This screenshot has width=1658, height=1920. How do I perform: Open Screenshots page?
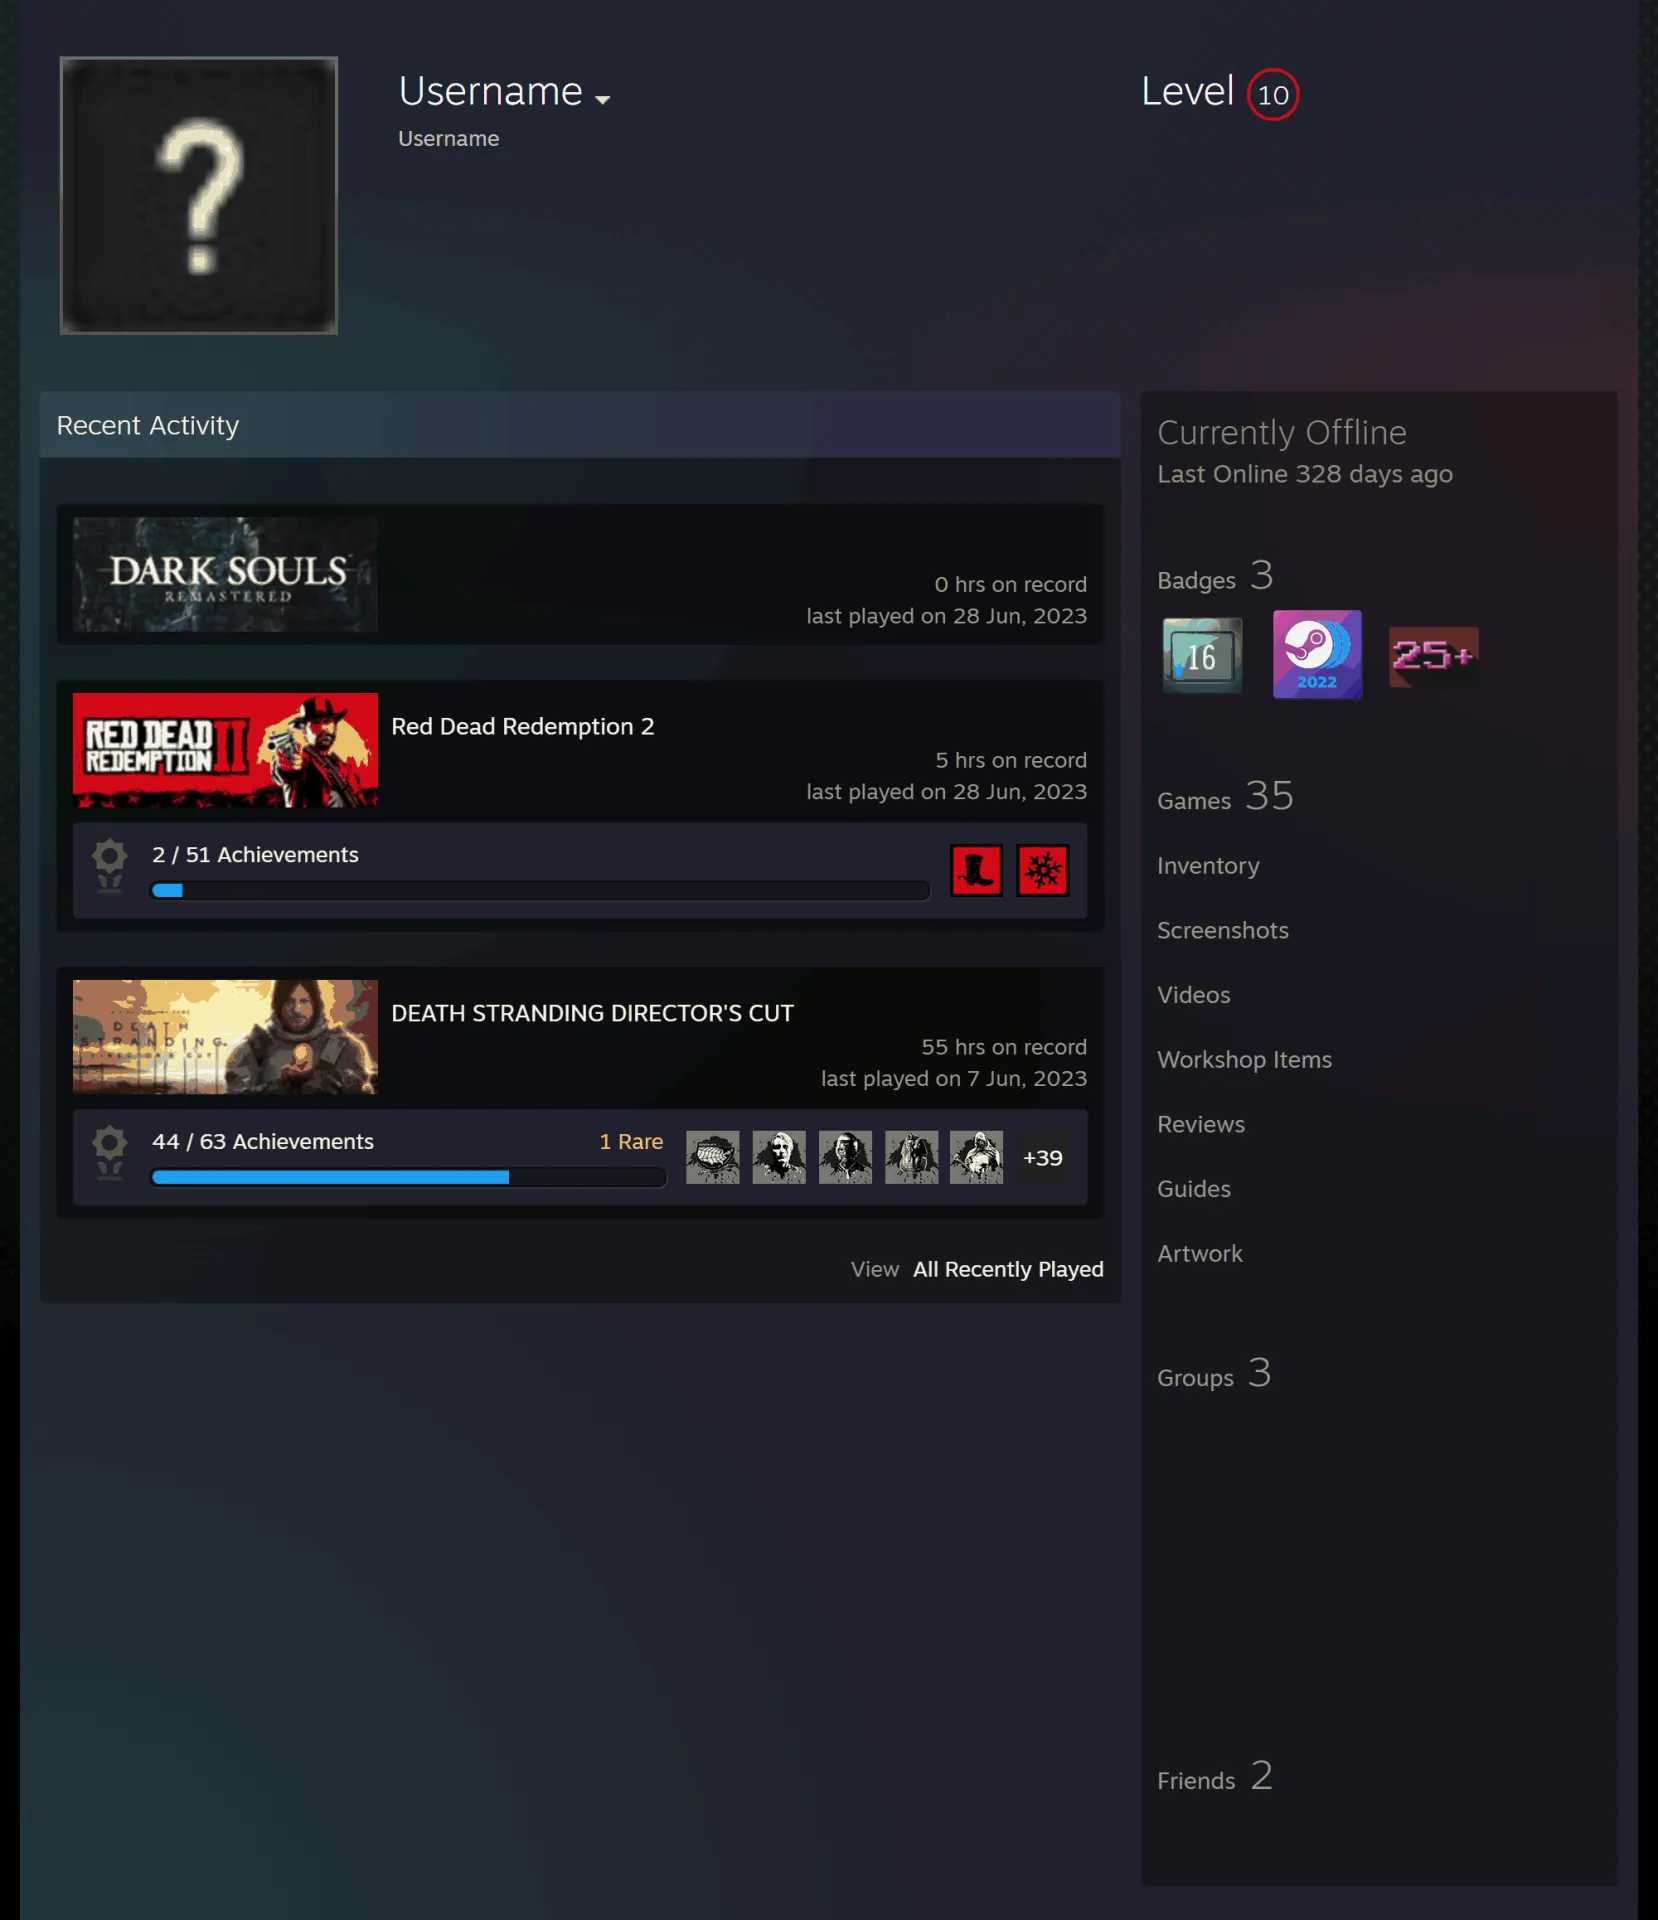coord(1223,930)
